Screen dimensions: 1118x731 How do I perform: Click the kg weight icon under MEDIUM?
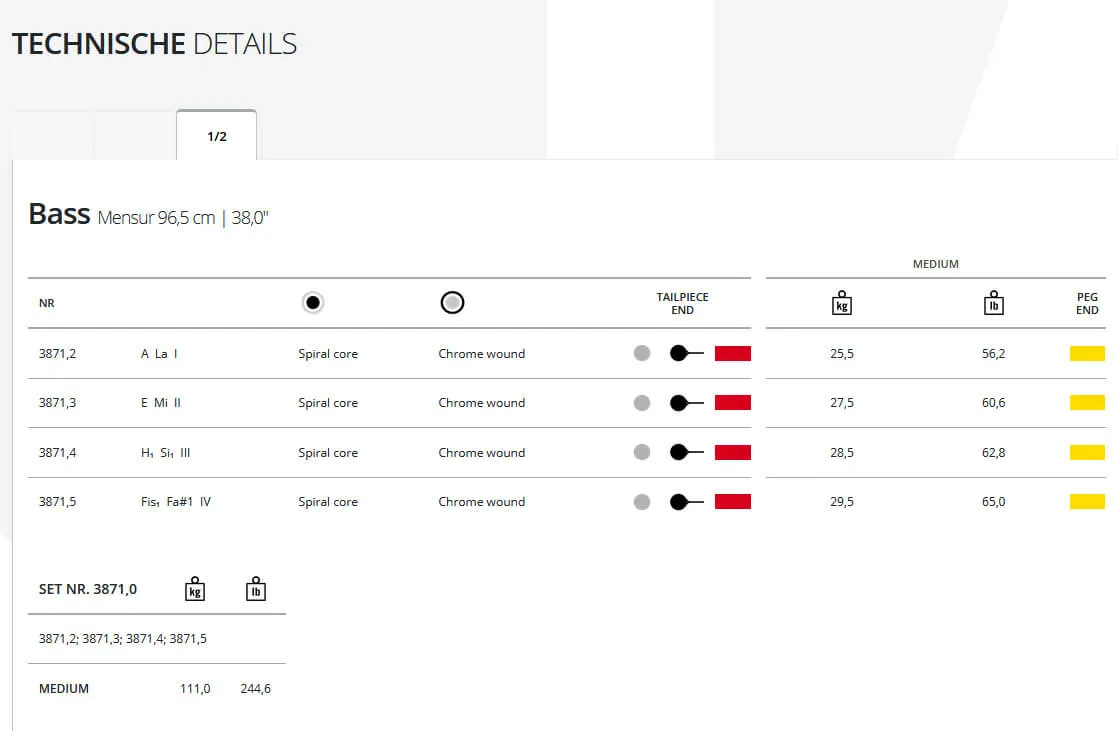[x=841, y=303]
